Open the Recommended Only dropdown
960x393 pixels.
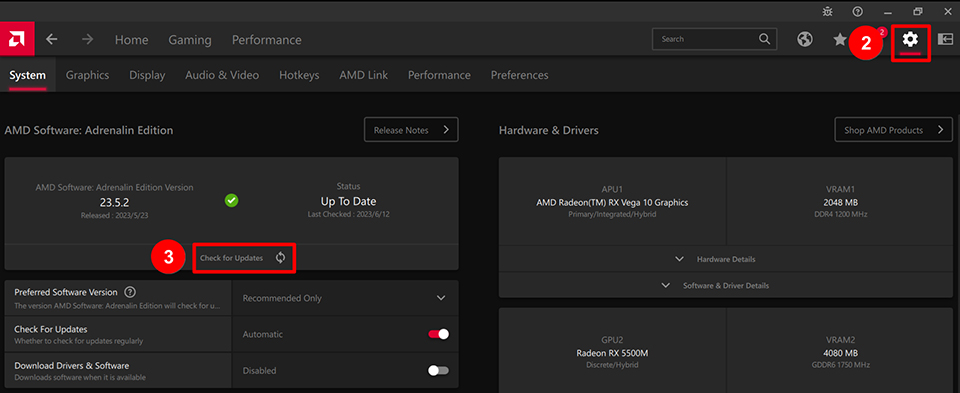pos(345,298)
